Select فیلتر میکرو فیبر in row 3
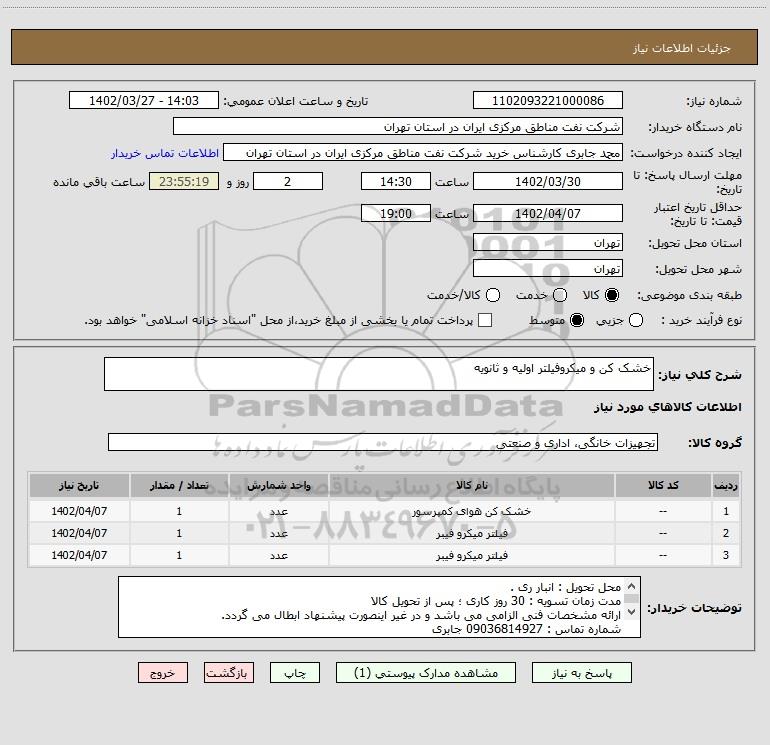Image resolution: width=770 pixels, height=745 pixels. [471, 555]
